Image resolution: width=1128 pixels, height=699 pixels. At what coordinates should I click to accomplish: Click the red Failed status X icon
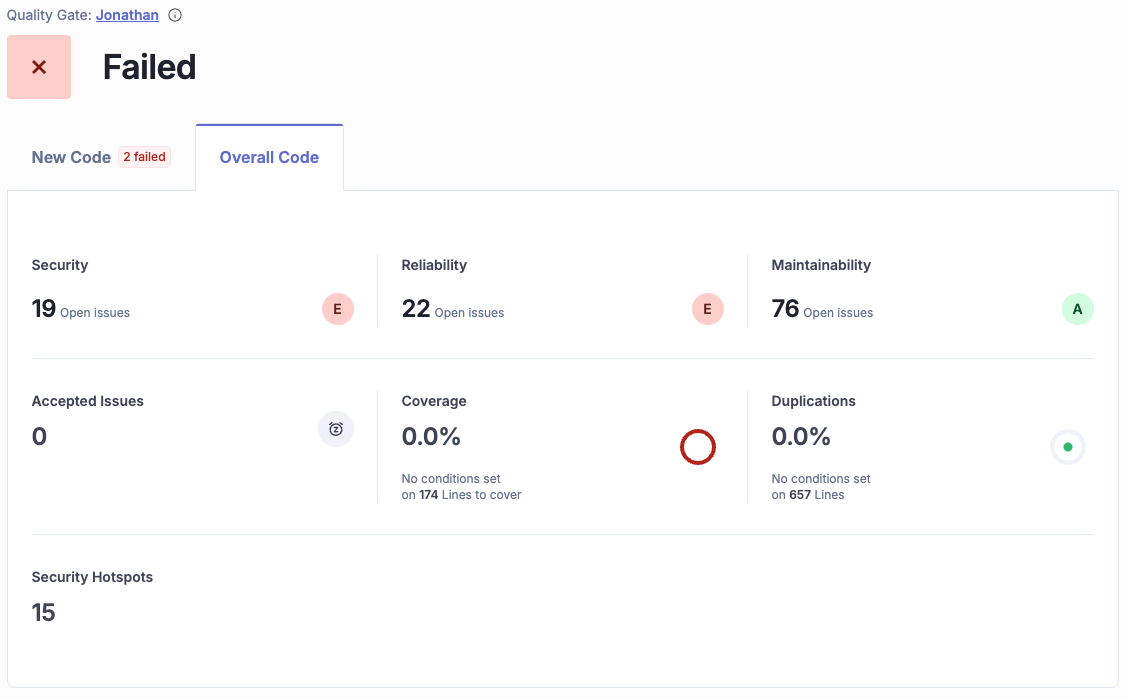pos(39,67)
